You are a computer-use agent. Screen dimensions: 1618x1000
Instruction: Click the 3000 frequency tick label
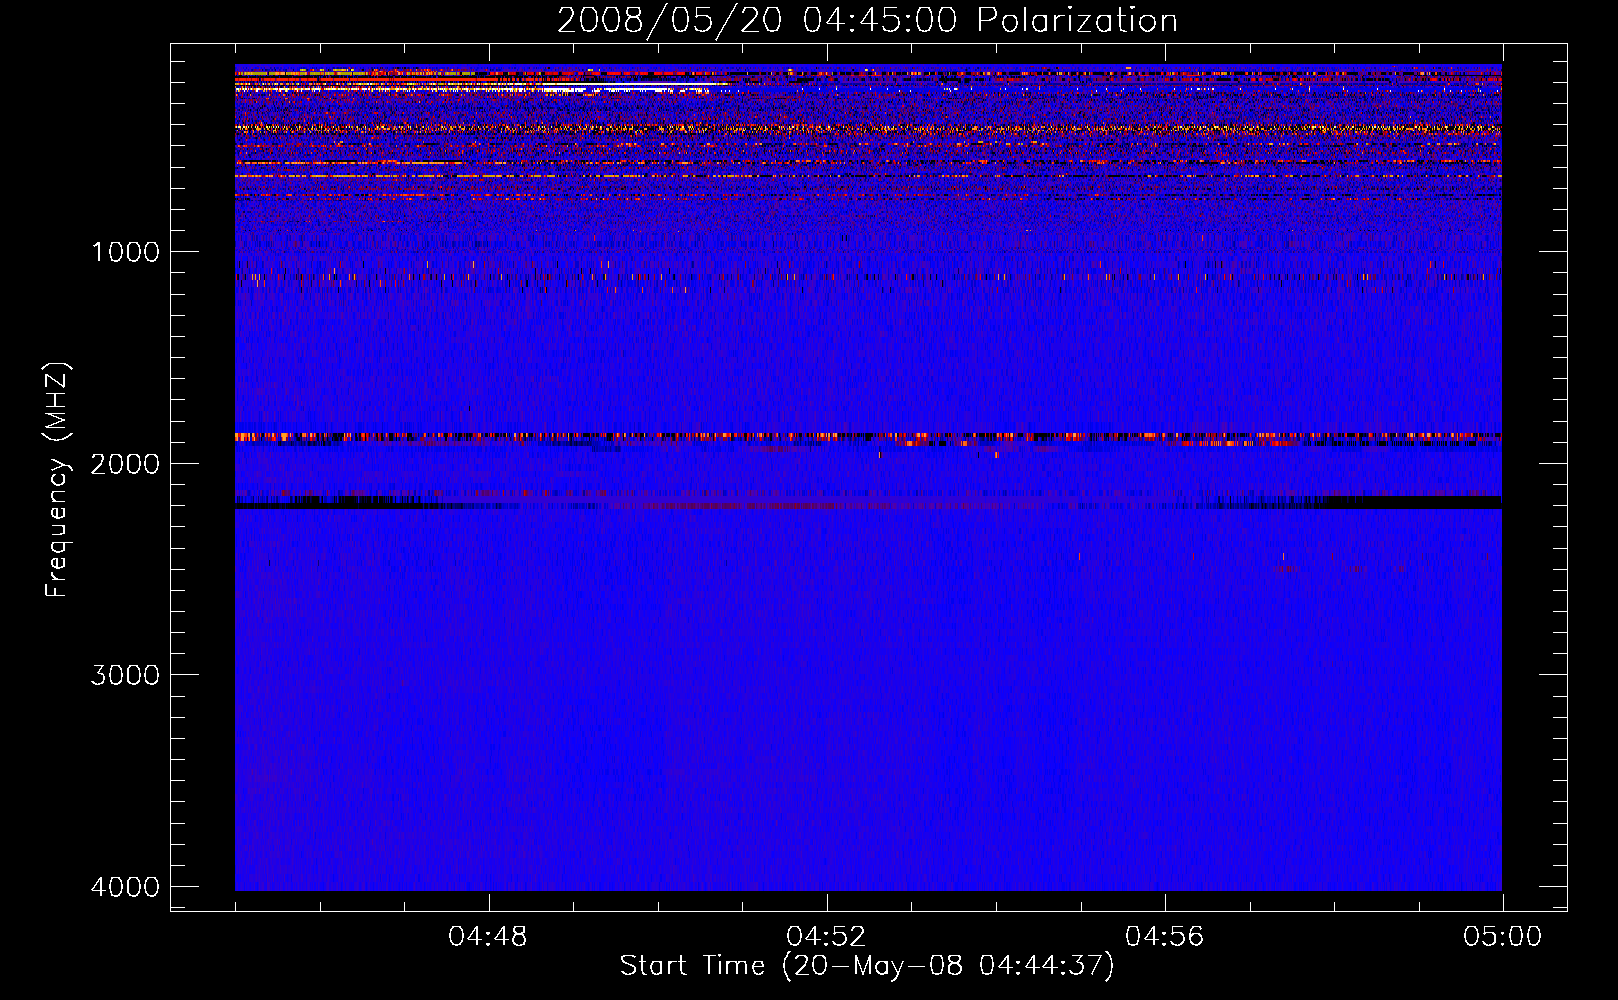click(125, 675)
